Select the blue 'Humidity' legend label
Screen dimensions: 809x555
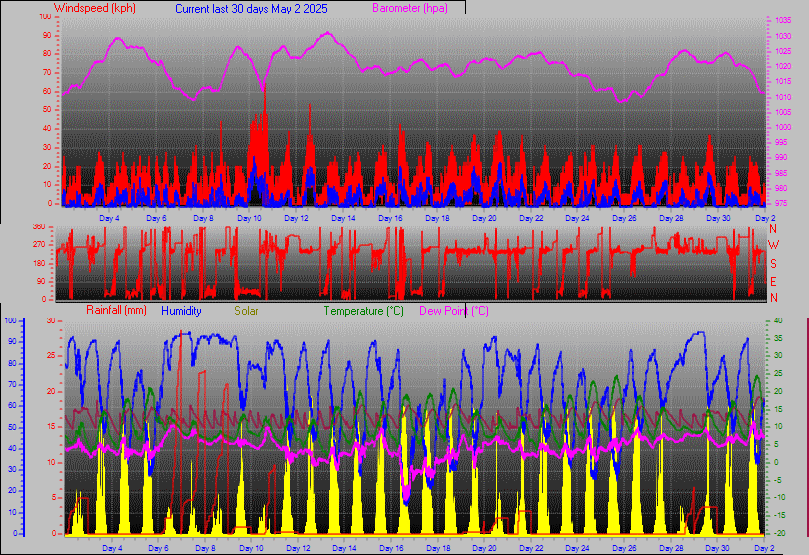181,311
